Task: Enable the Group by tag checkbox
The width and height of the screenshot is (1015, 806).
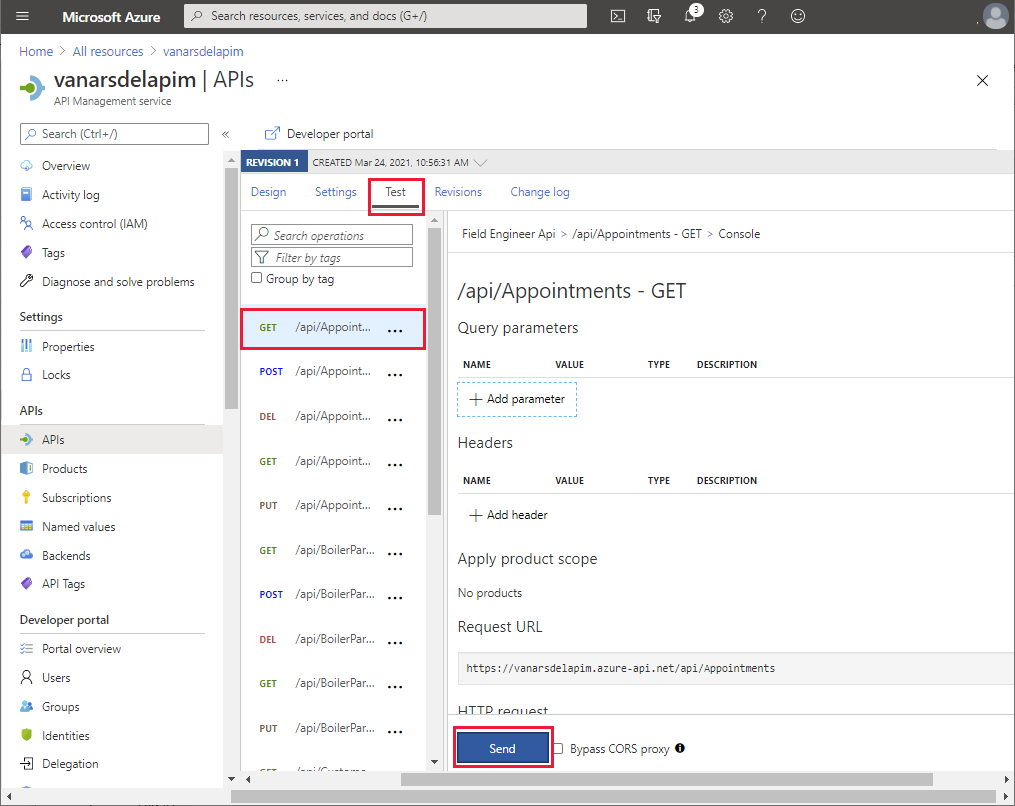Action: pos(256,278)
